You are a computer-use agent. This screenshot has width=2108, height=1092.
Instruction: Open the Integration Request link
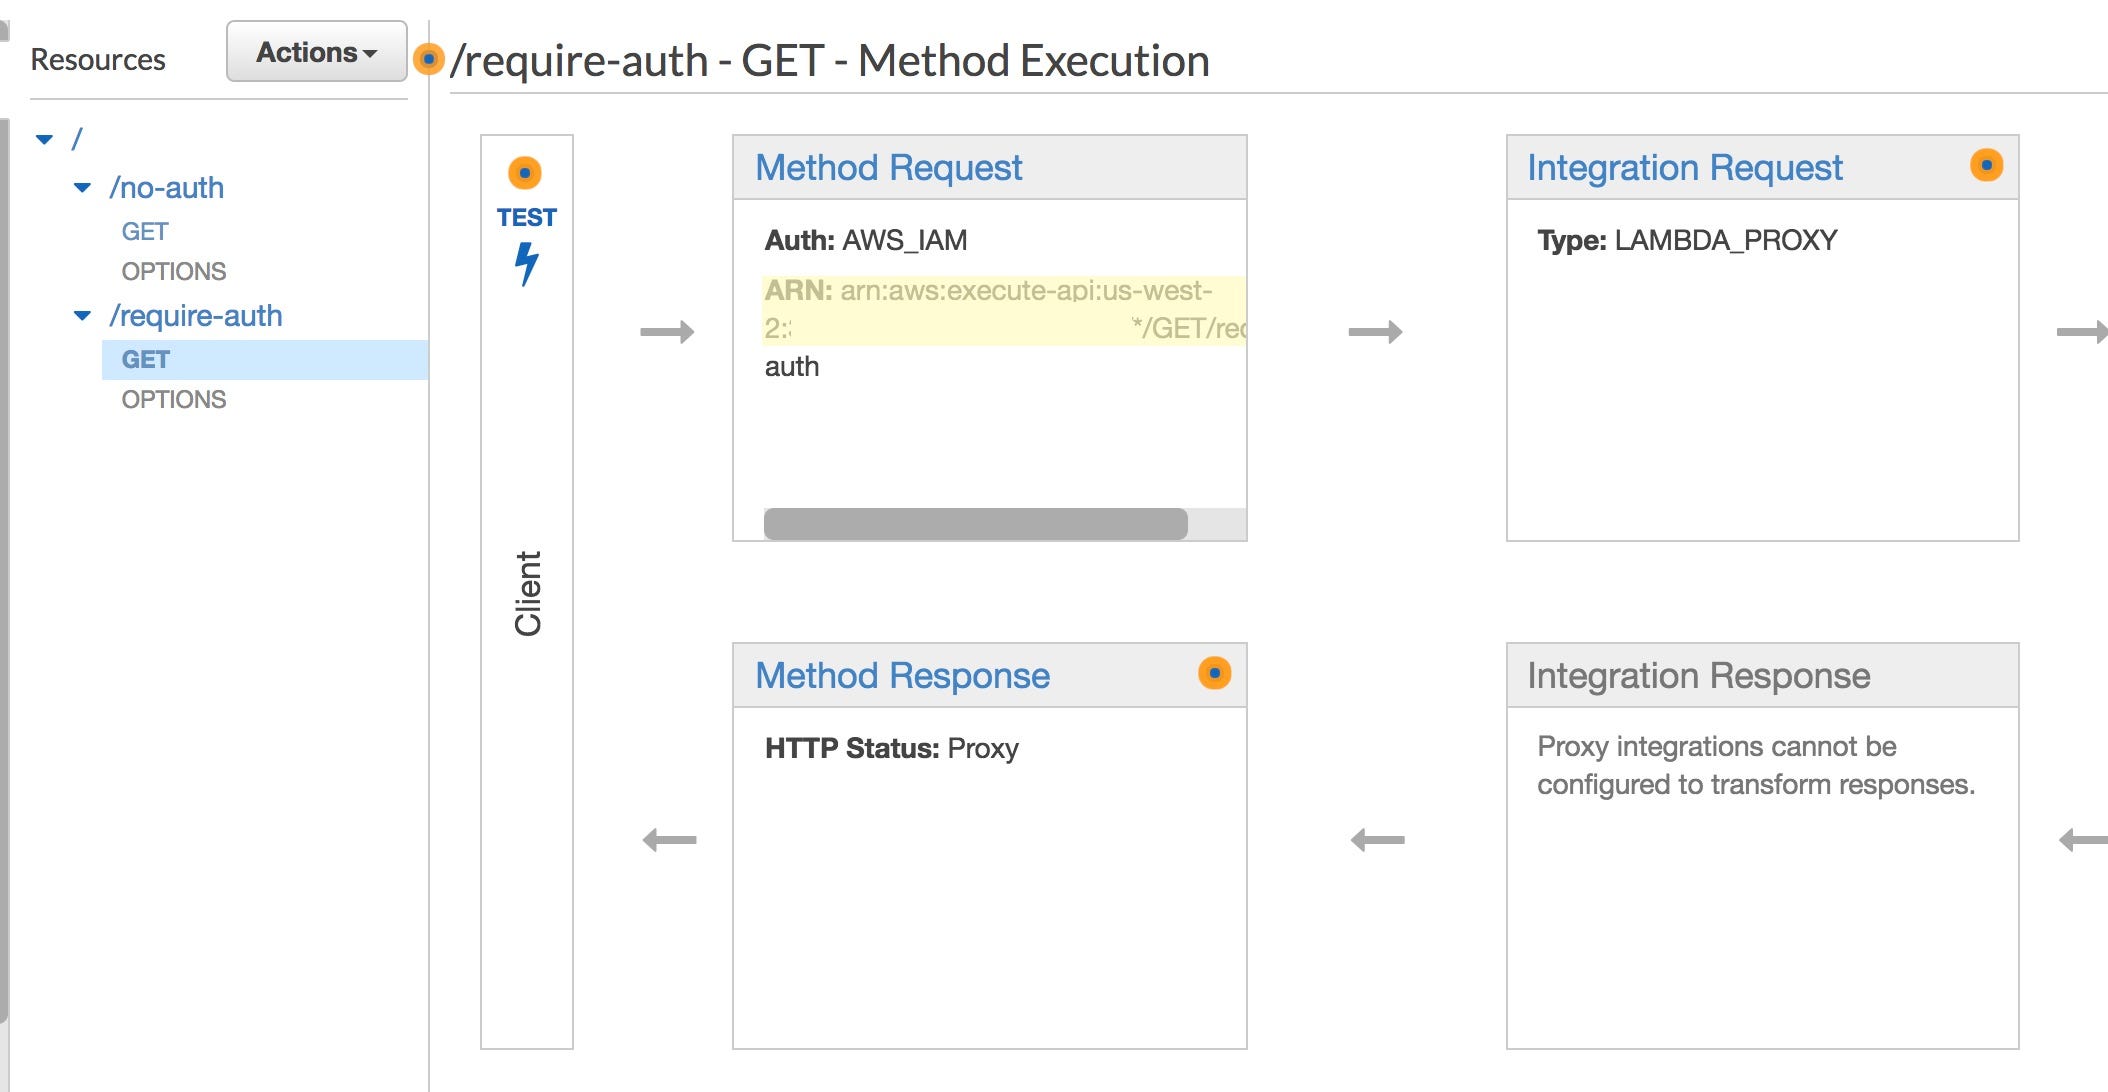[x=1684, y=167]
